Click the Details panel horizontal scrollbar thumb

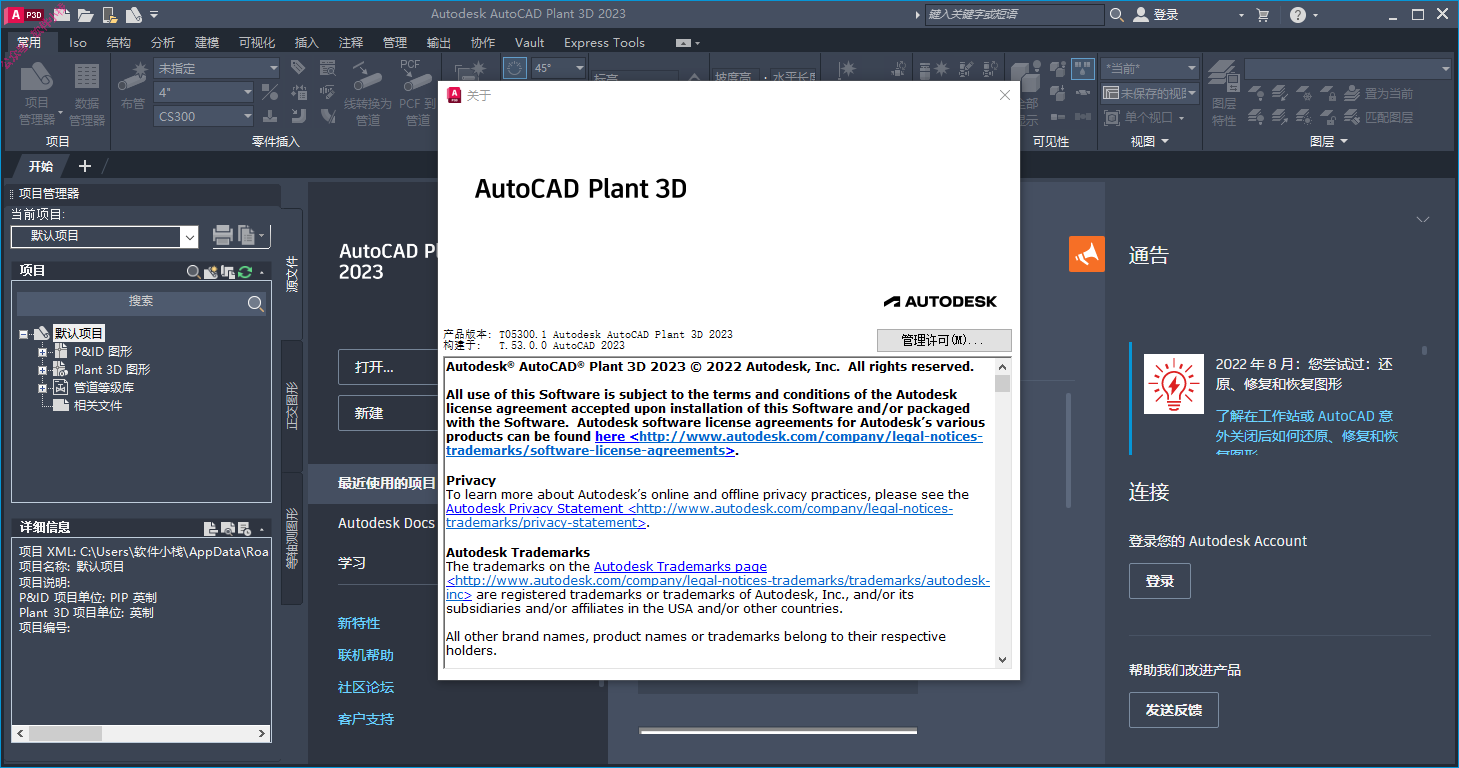(x=65, y=733)
